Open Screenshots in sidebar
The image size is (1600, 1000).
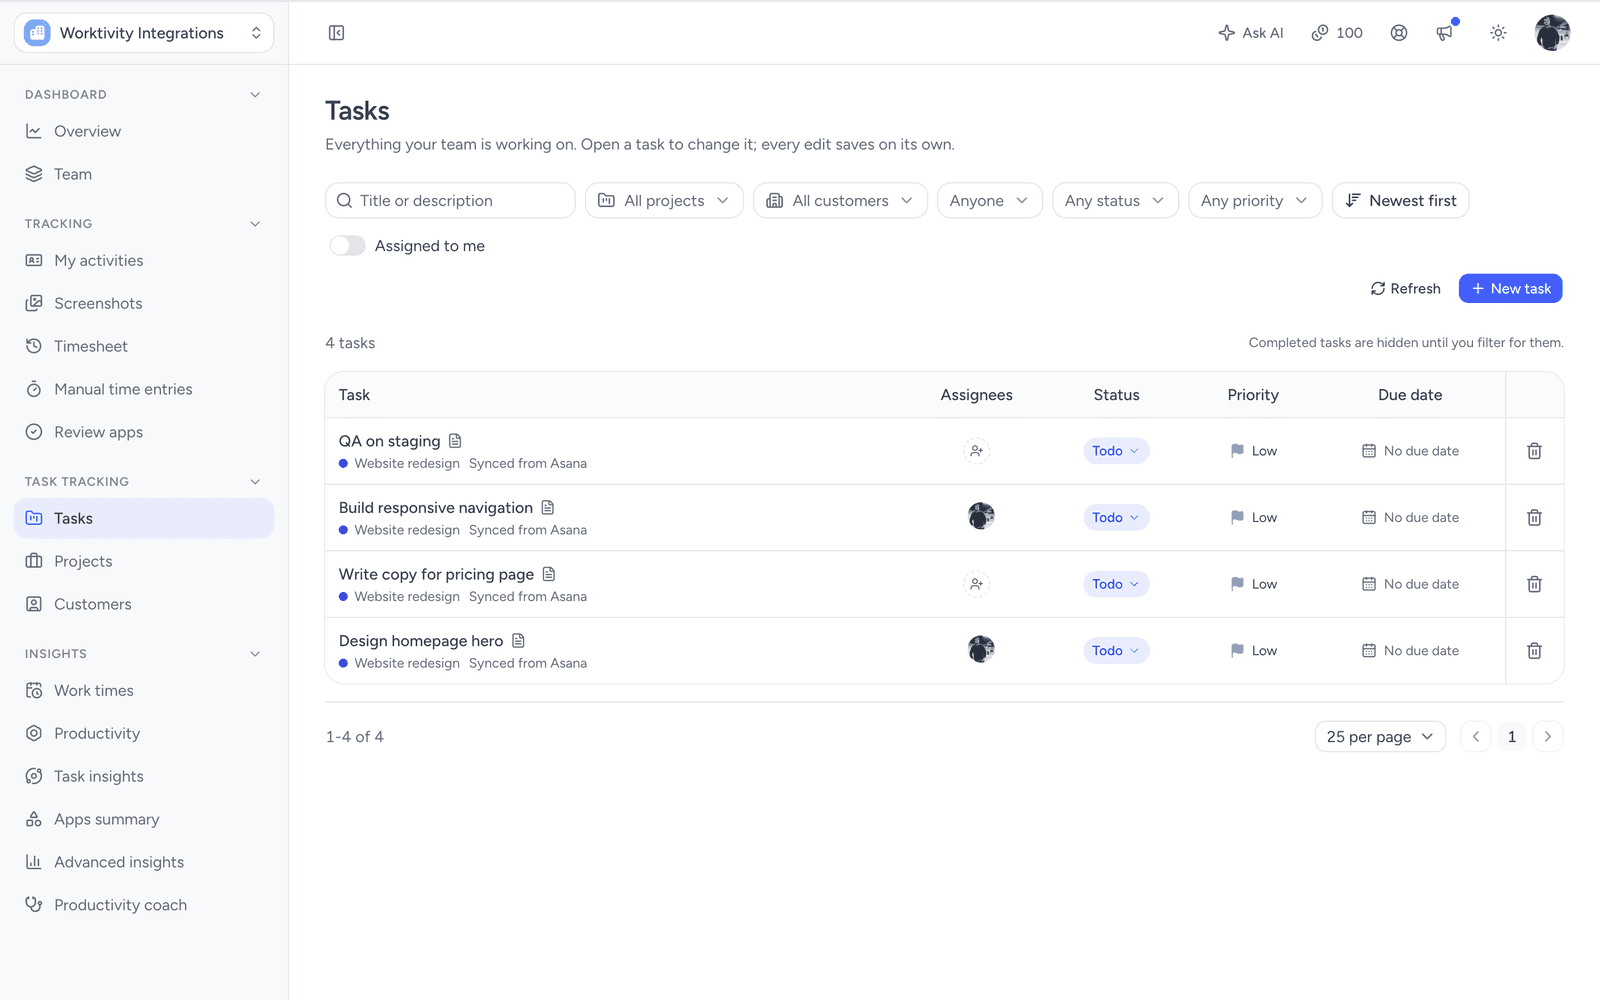[144, 303]
